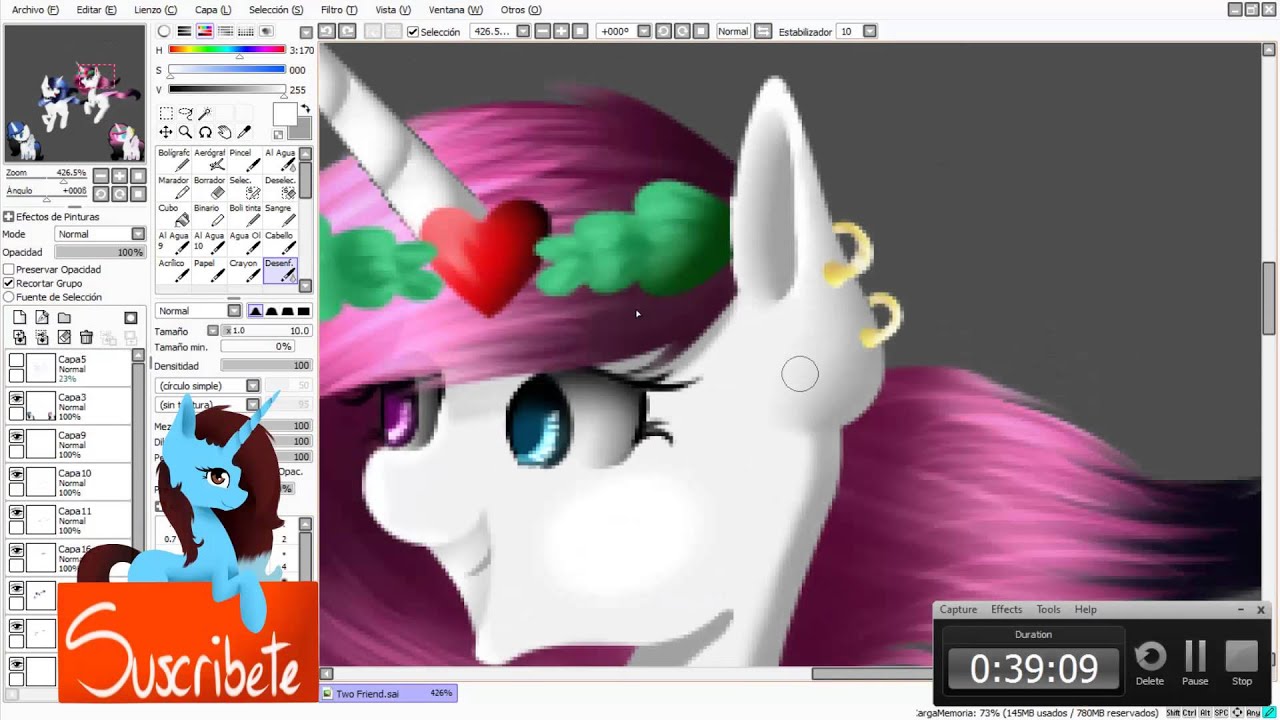Open the Capa menu in menu bar
Viewport: 1280px width, 720px height.
point(212,10)
